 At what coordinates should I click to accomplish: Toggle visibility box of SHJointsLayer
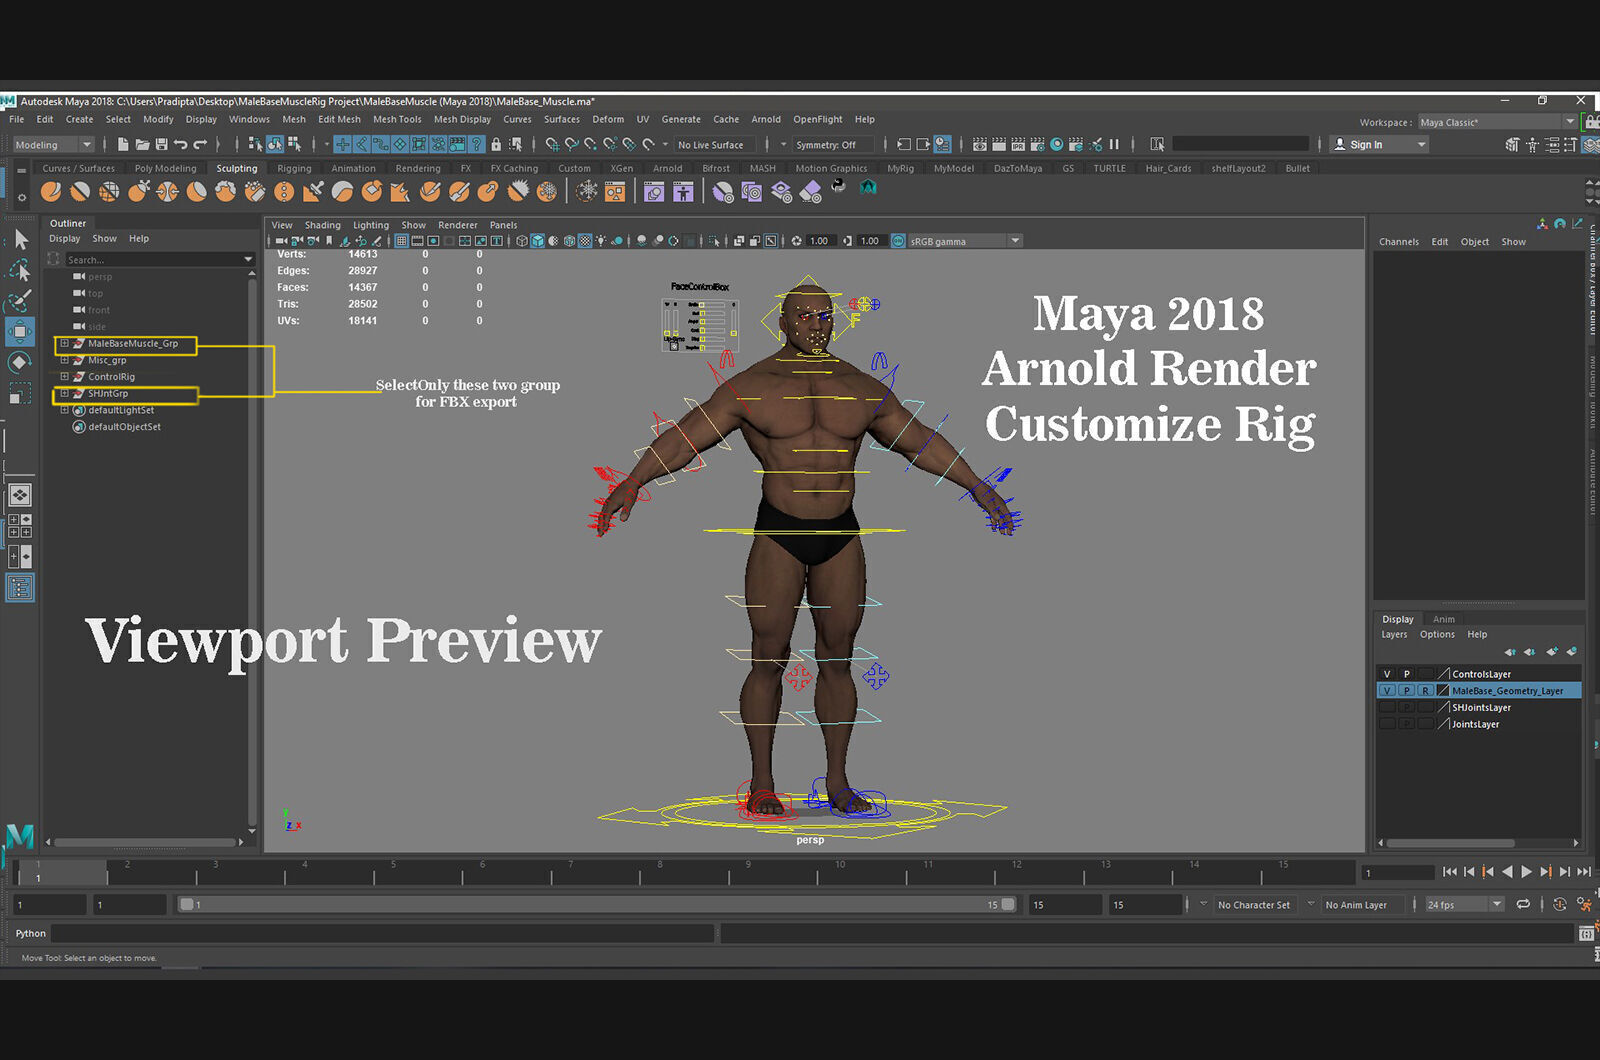(x=1387, y=708)
